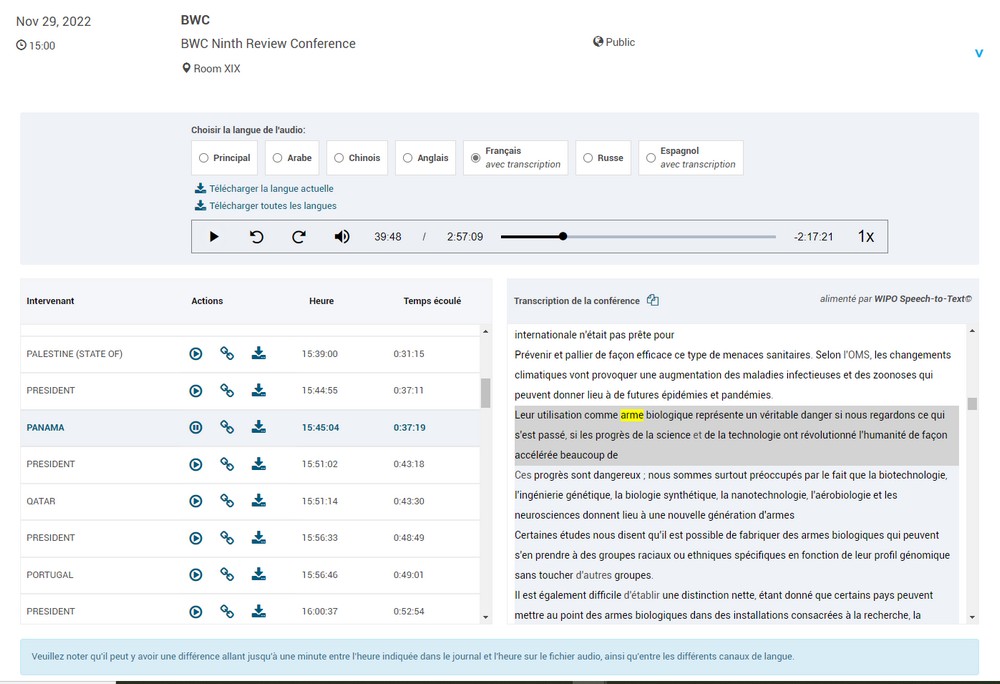Click the Intervenant column header
Image resolution: width=1000 pixels, height=684 pixels.
pyautogui.click(x=50, y=301)
